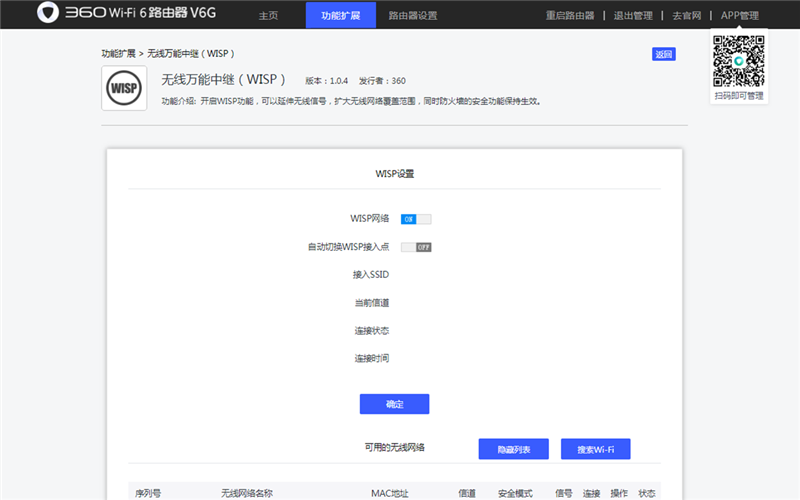Open the 主页 tab

[x=268, y=15]
